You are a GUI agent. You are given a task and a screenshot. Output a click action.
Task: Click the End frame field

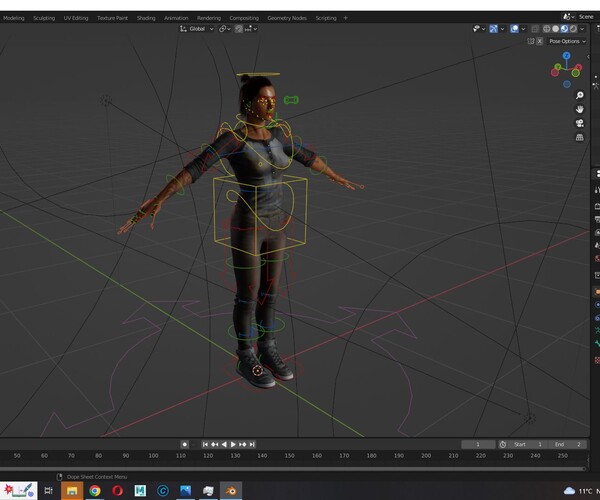click(x=569, y=445)
